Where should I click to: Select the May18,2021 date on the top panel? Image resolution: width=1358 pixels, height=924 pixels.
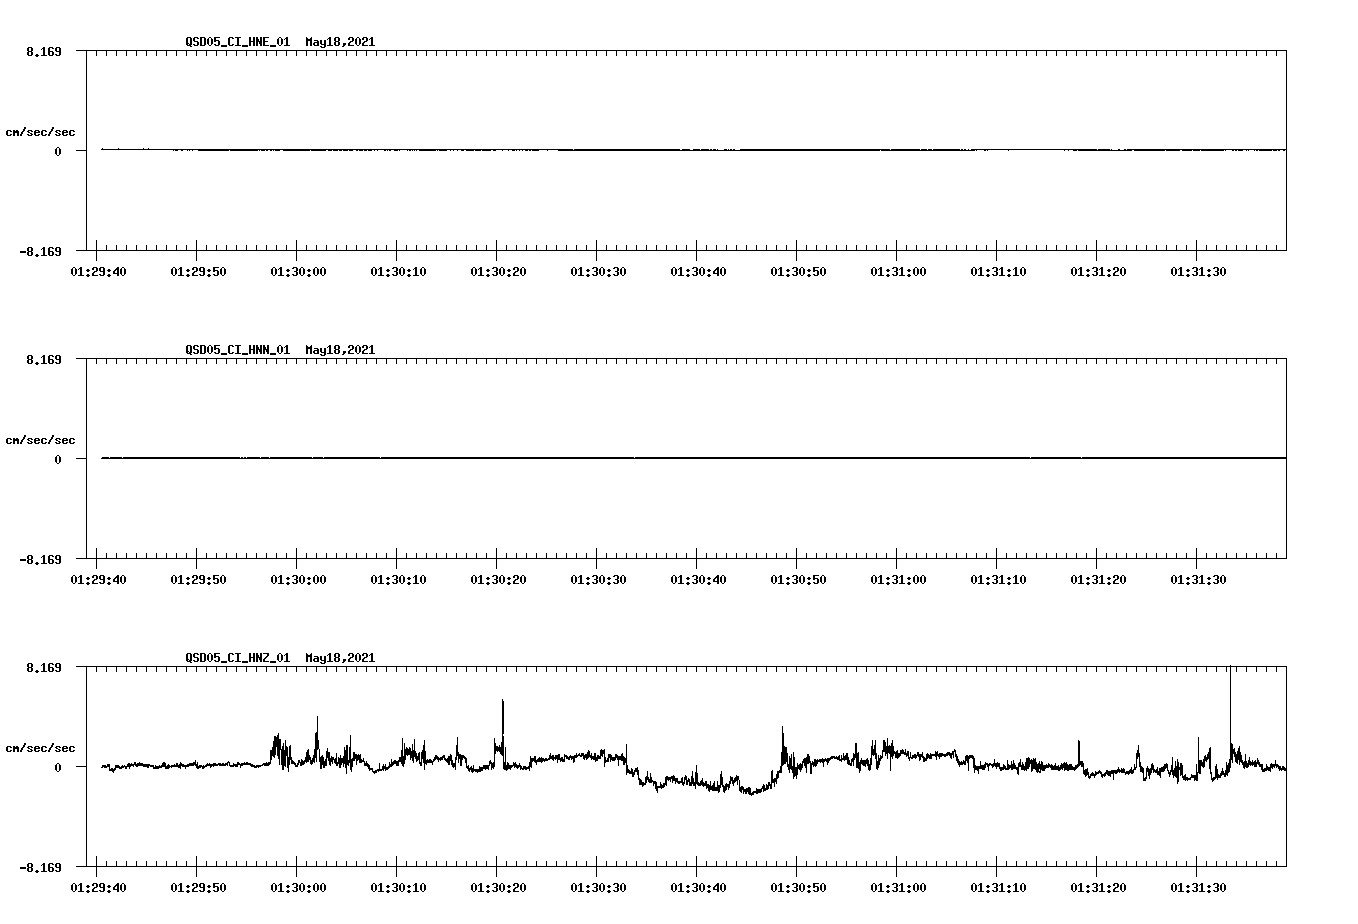pos(339,42)
